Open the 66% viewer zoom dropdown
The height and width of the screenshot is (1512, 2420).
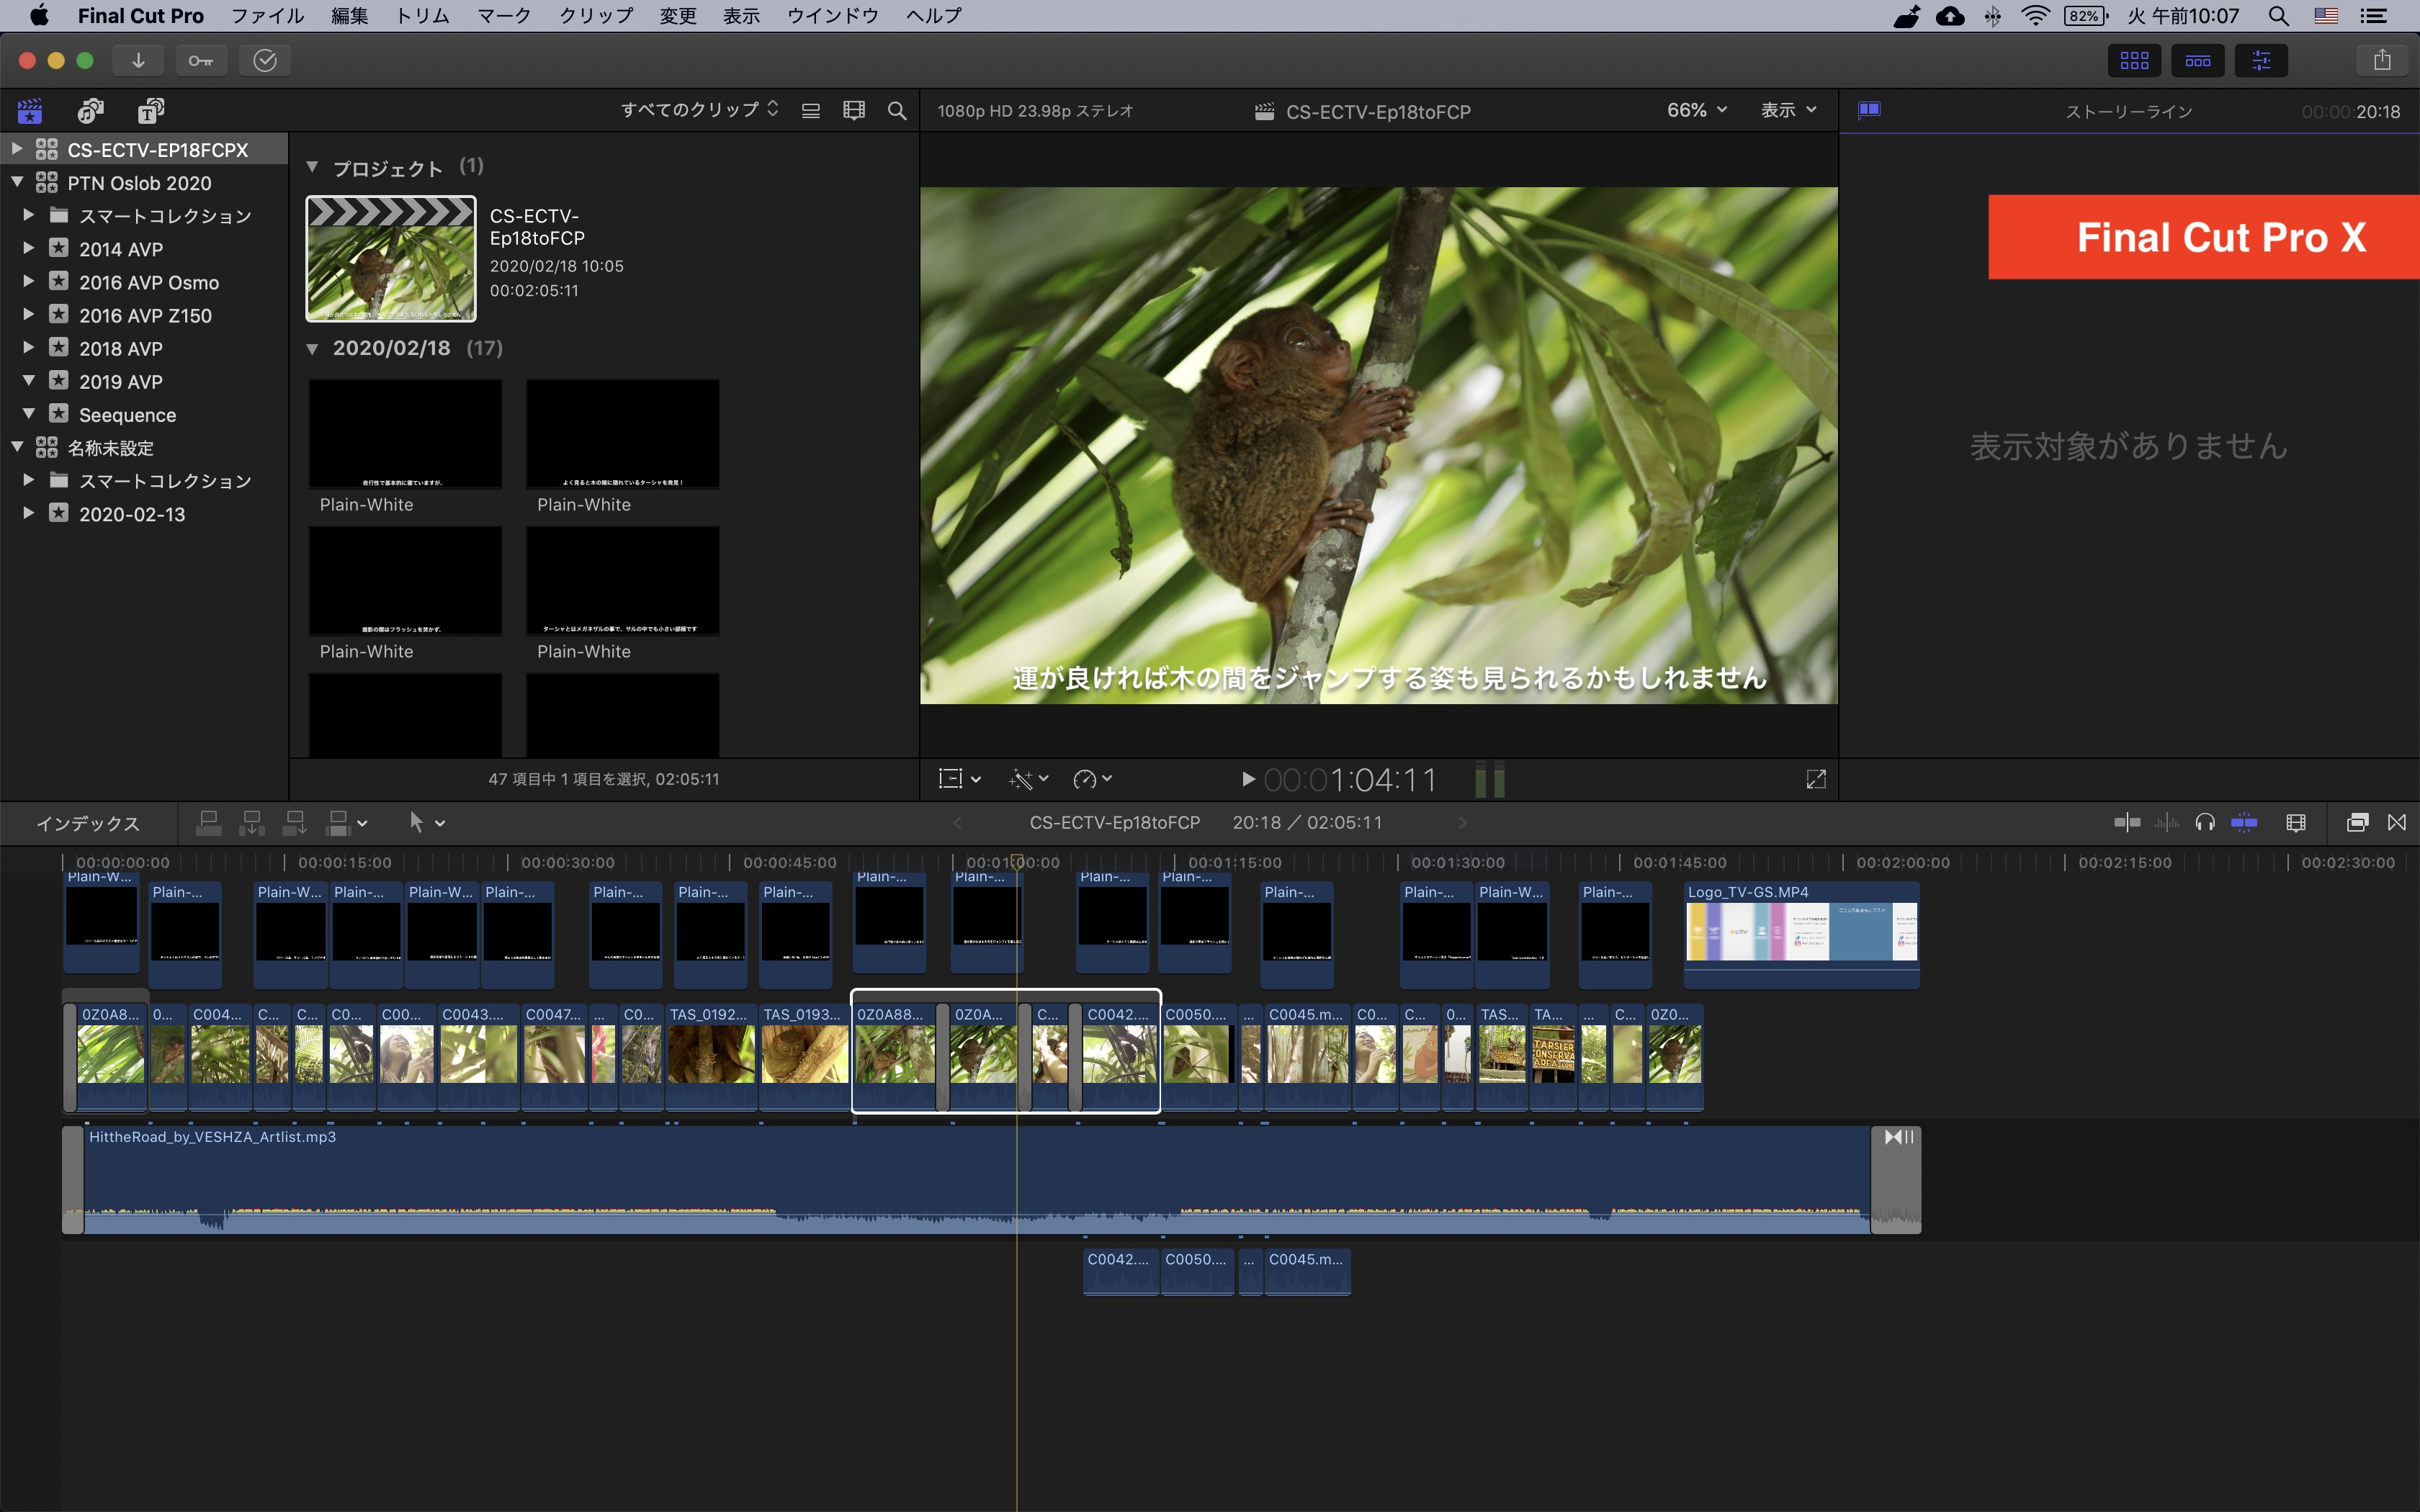click(x=1696, y=110)
